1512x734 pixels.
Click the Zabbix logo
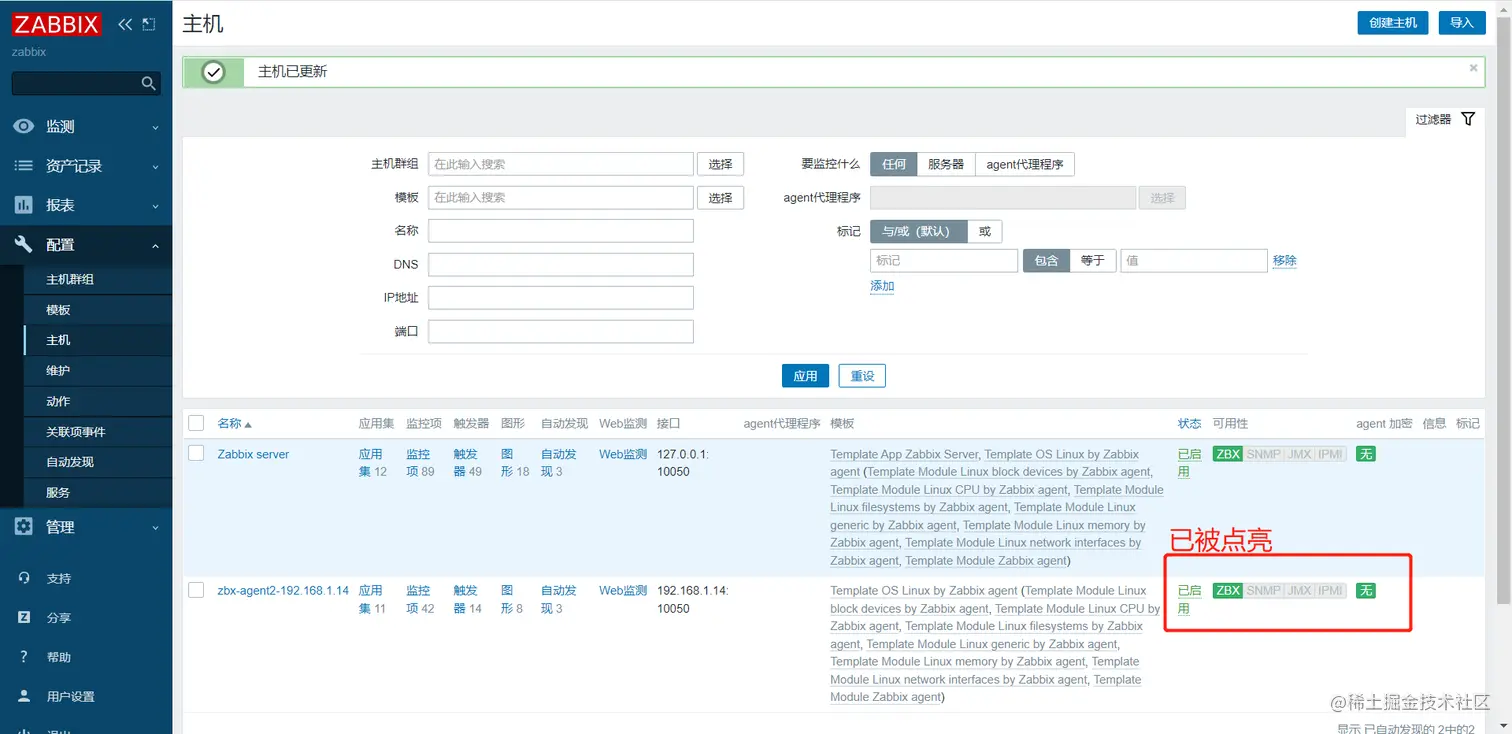pyautogui.click(x=57, y=24)
